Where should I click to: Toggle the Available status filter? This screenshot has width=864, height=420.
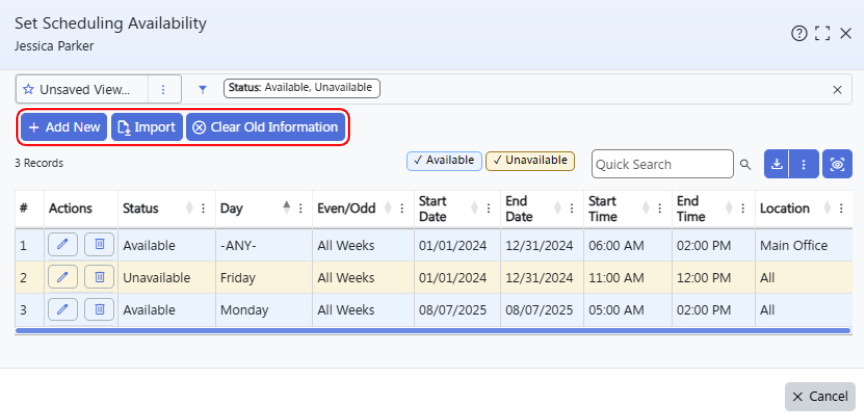(444, 160)
